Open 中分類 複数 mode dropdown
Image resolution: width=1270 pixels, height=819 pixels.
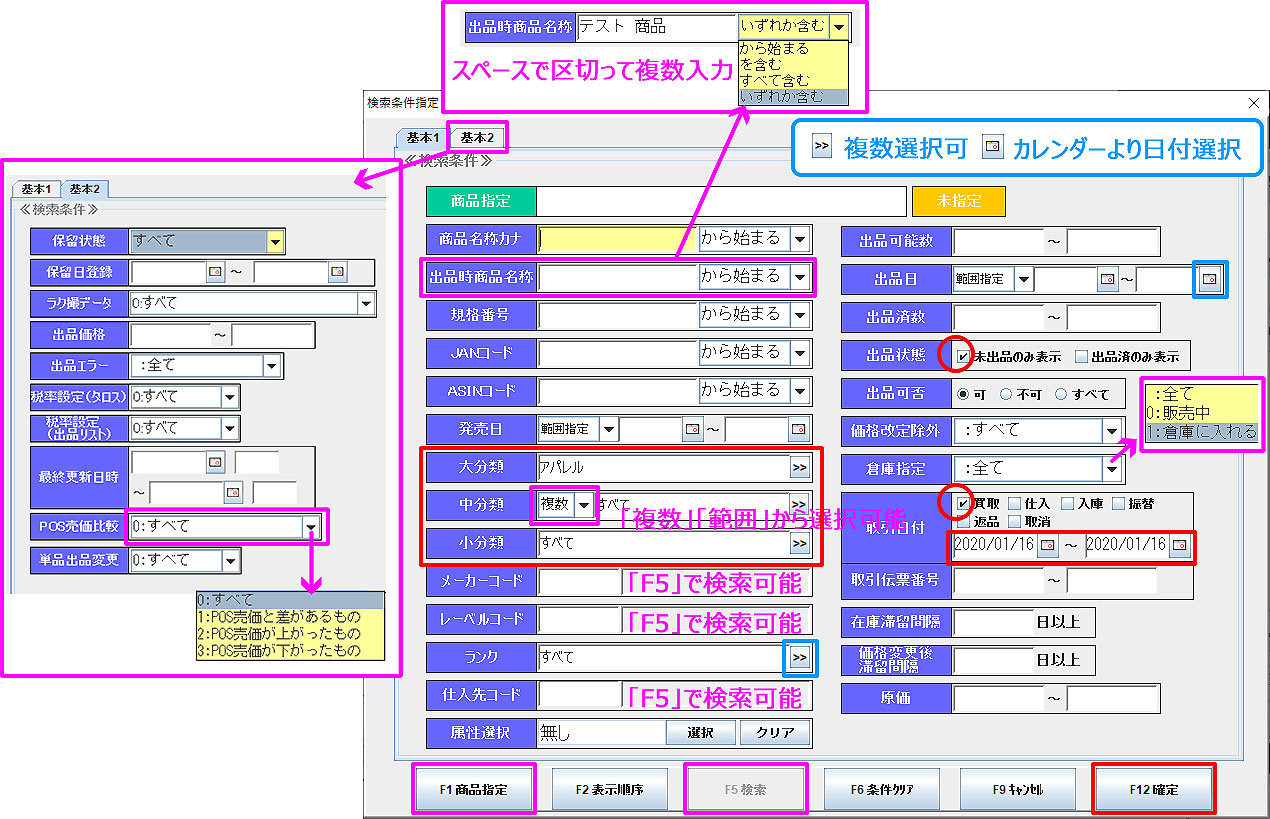(584, 505)
